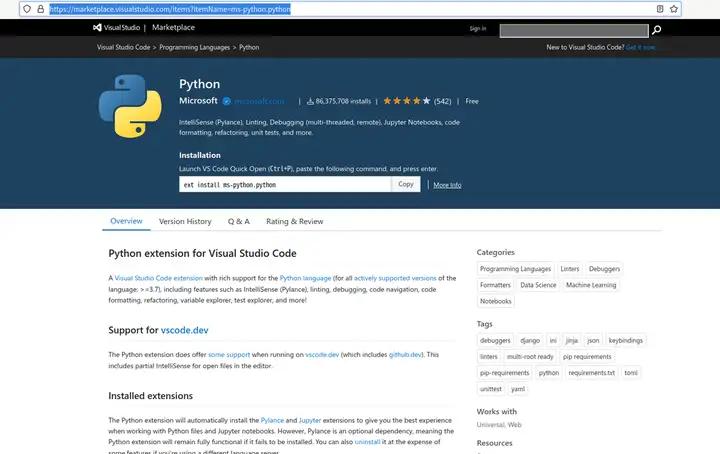Viewport: 720px width, 454px height.
Task: Switch to Version History tab
Action: pos(185,221)
